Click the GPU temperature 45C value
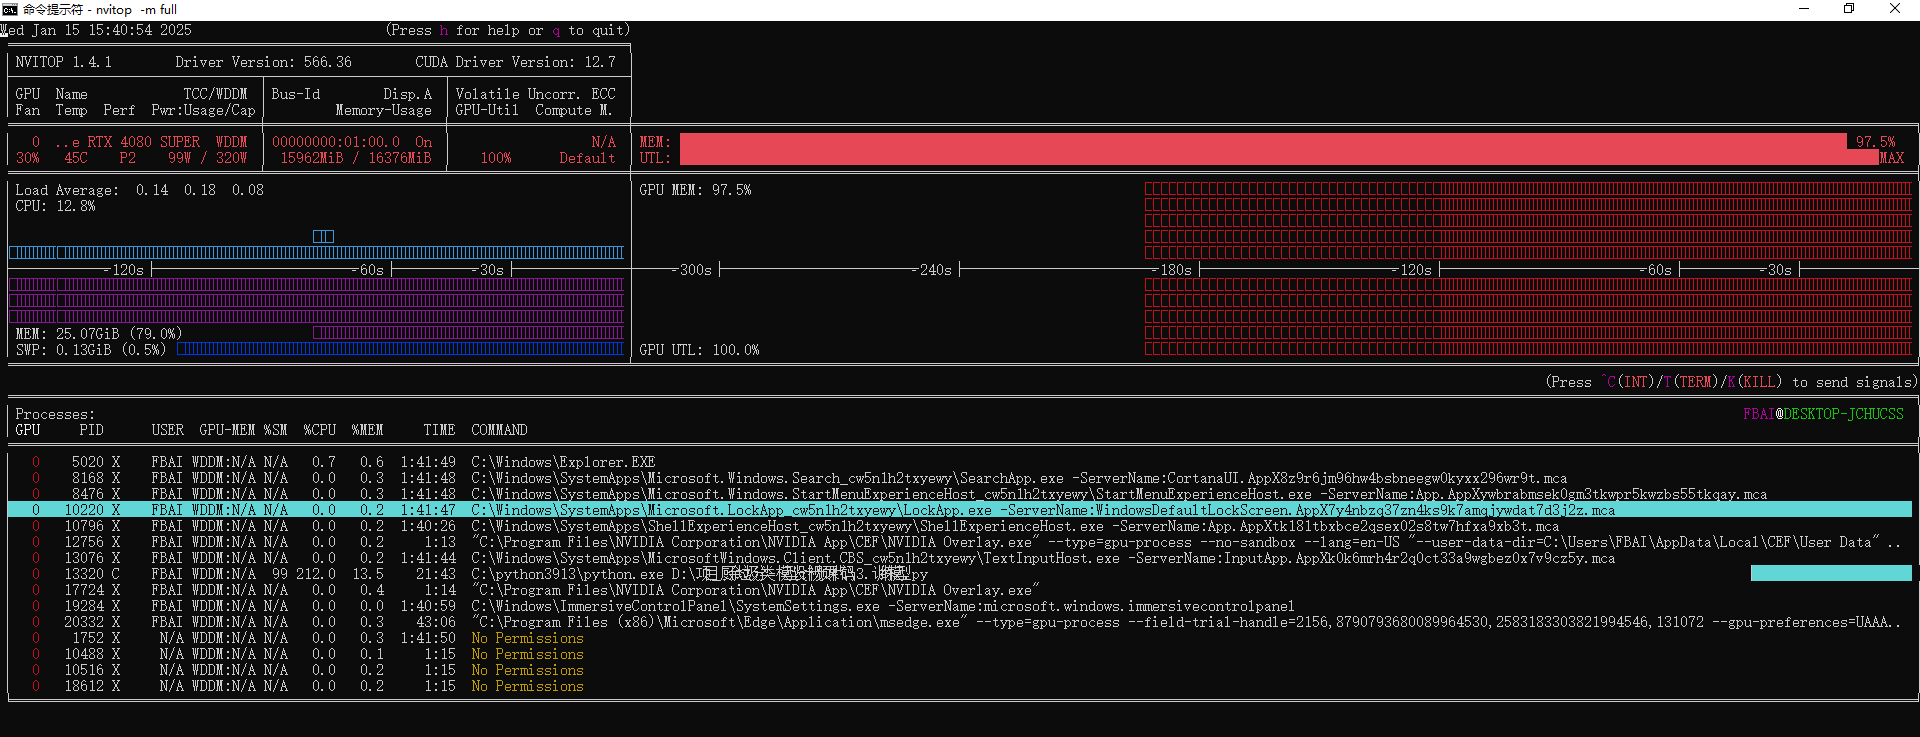Screen dimensions: 1920x737 pos(75,158)
